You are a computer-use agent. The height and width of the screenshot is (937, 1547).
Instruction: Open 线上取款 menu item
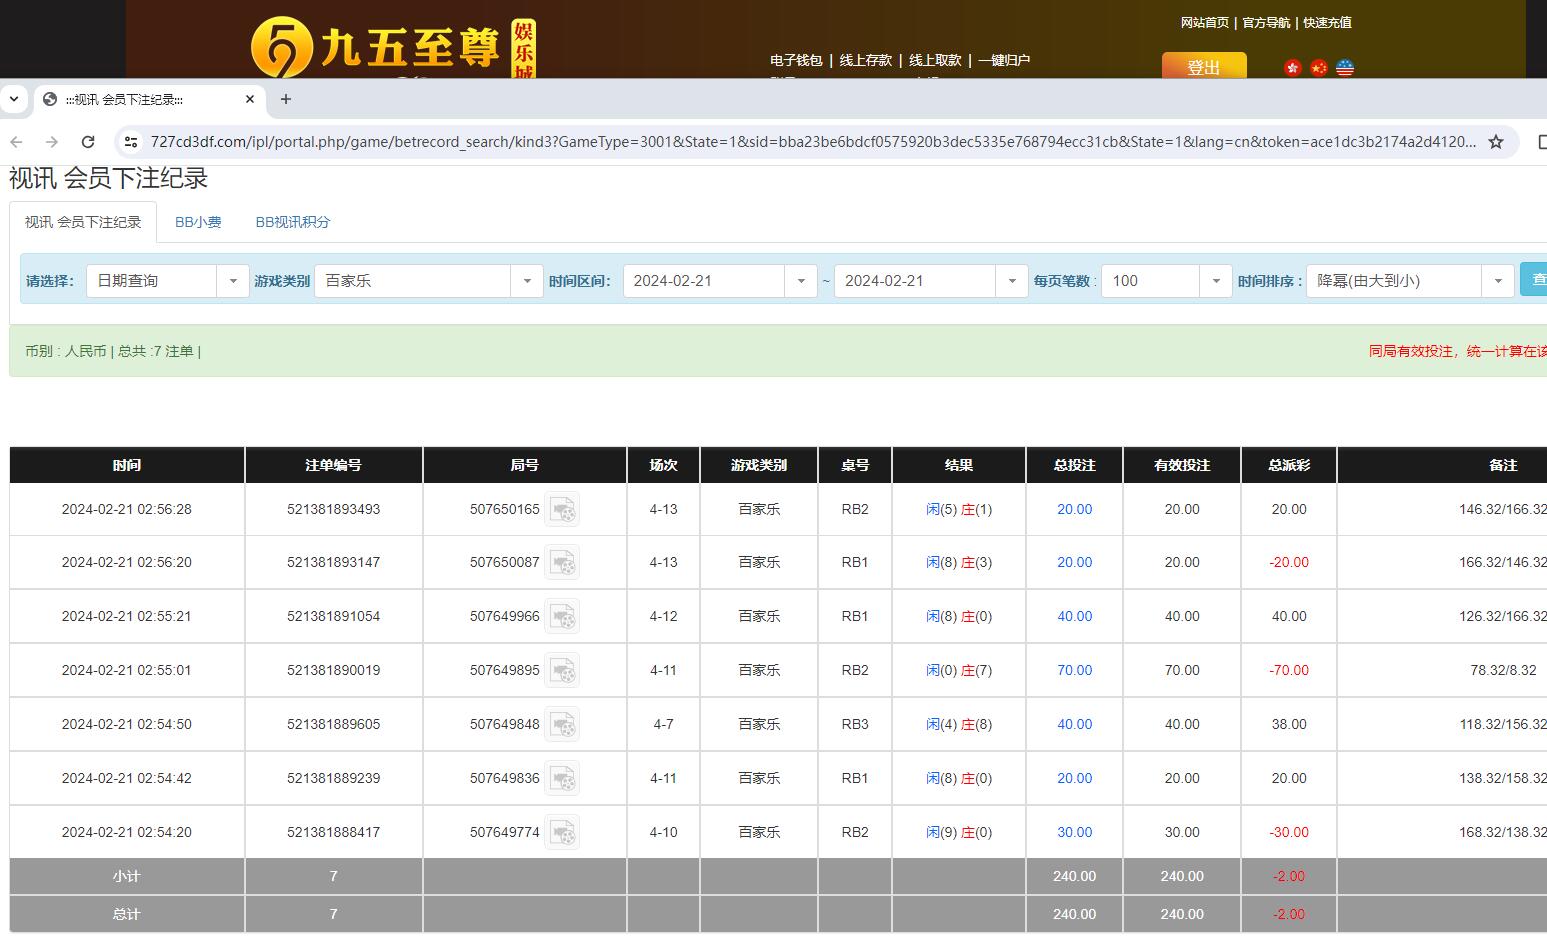point(935,60)
